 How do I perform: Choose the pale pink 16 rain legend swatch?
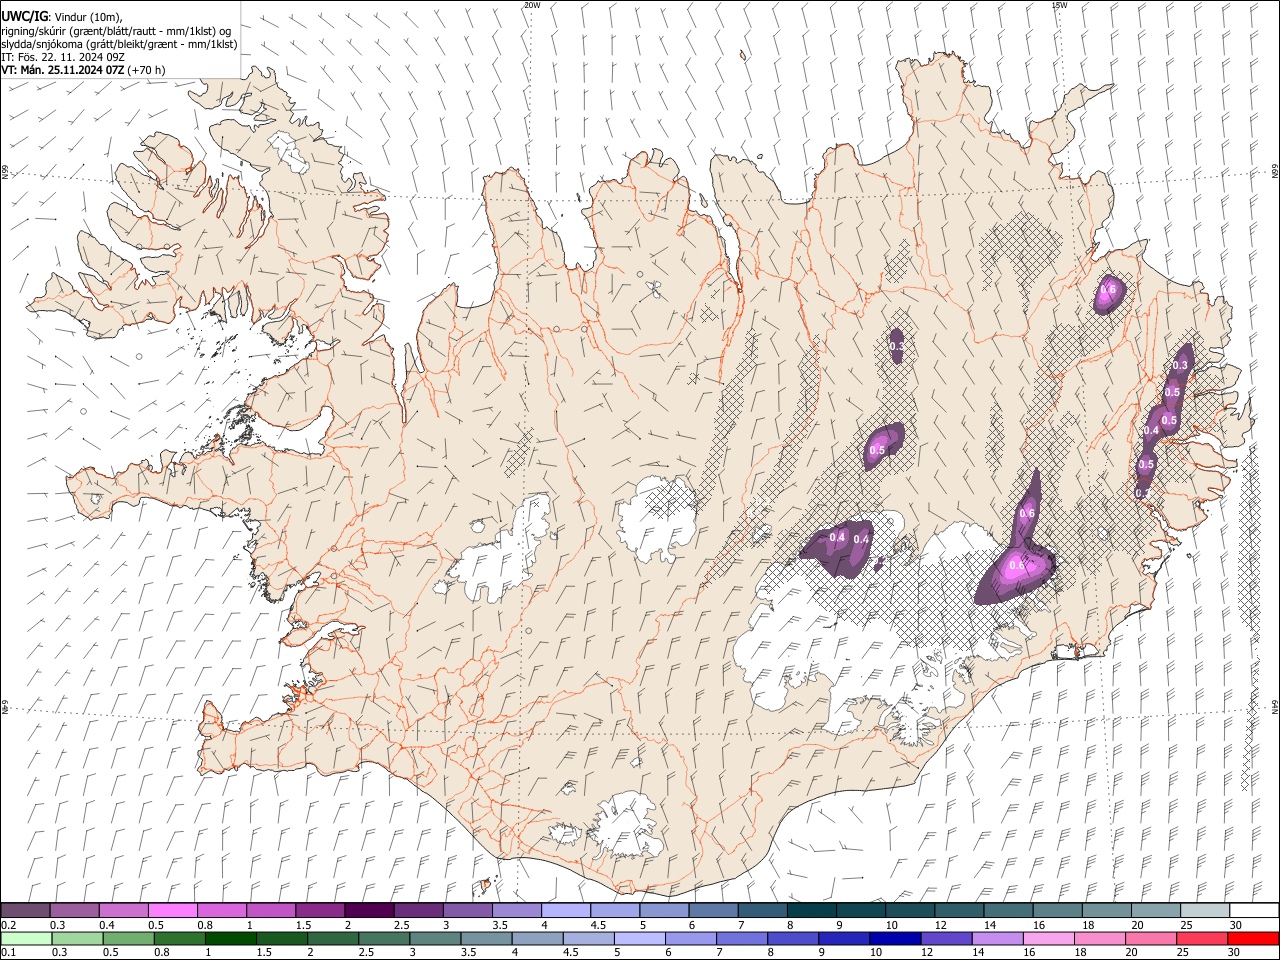(1049, 938)
